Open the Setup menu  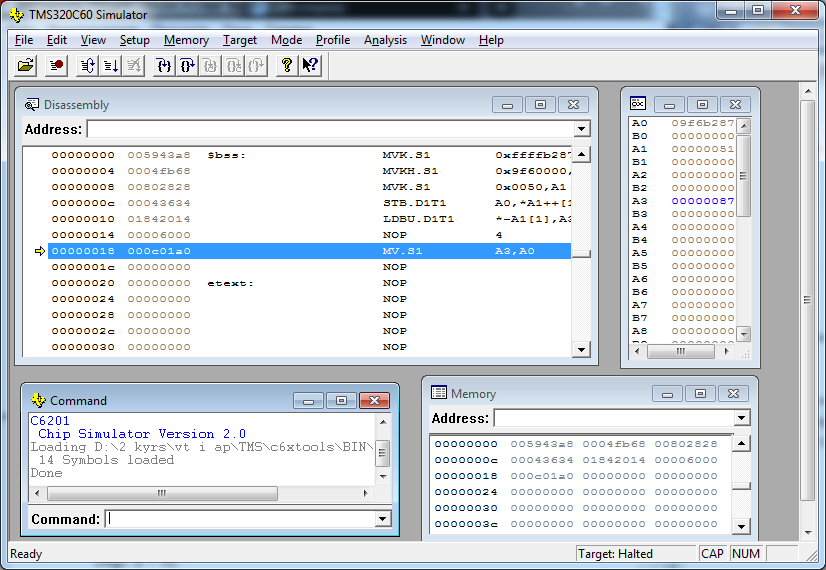coord(134,40)
